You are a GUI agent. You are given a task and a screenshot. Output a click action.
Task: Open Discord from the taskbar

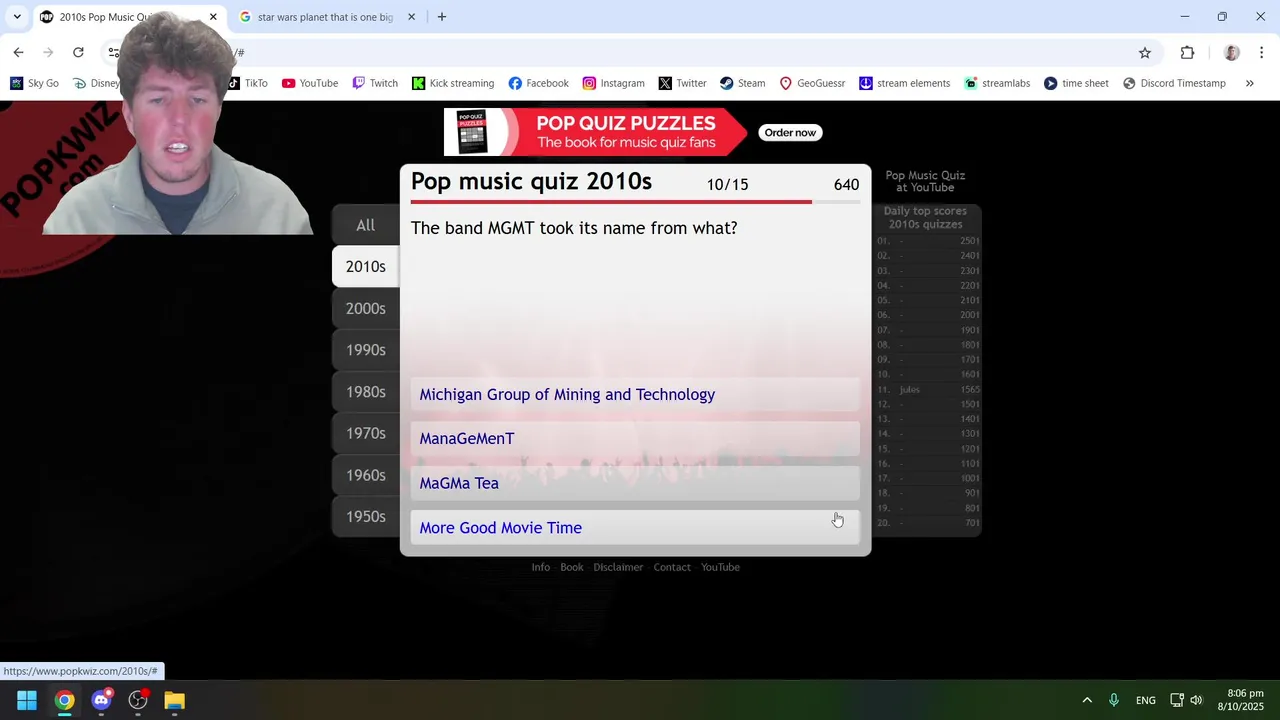point(101,700)
